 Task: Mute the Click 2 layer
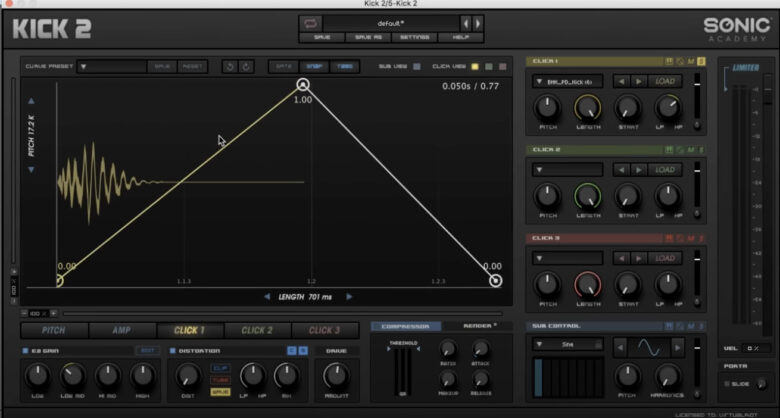(x=691, y=150)
